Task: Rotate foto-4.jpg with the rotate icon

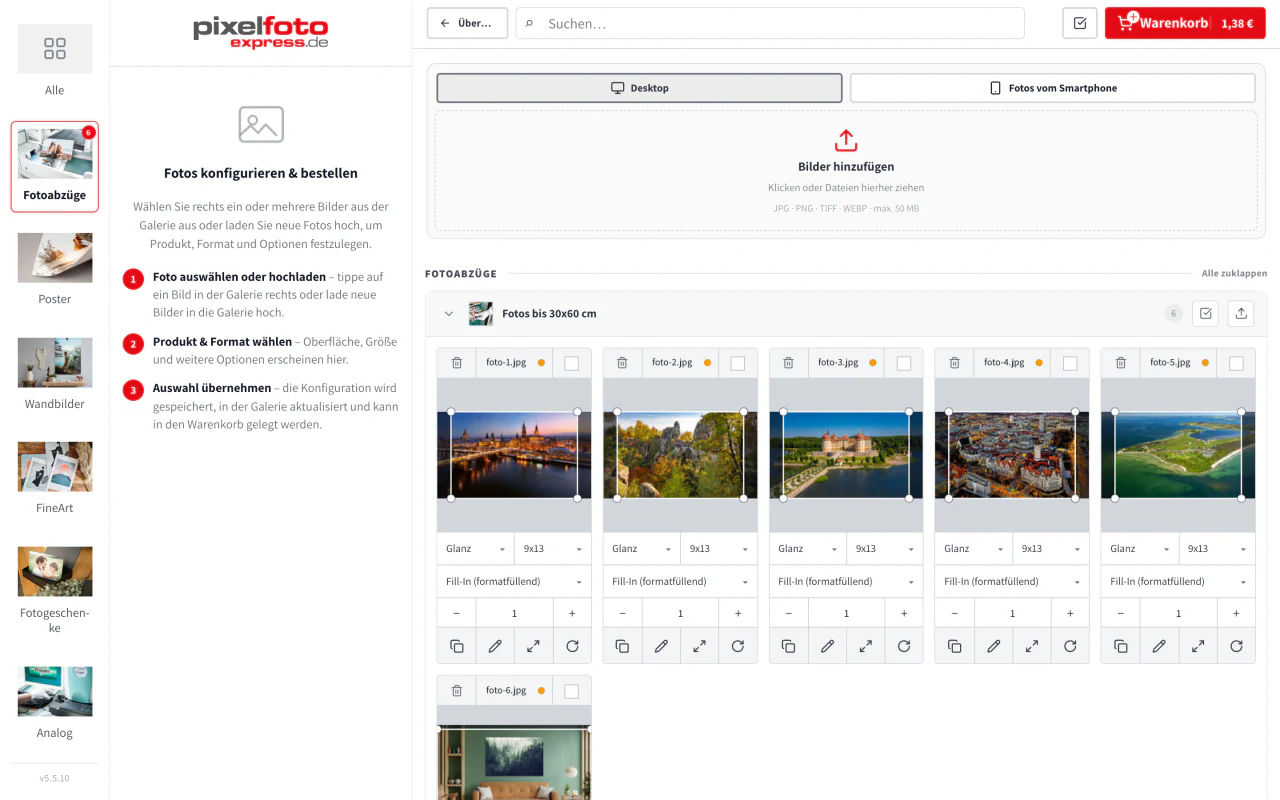Action: tap(1070, 646)
